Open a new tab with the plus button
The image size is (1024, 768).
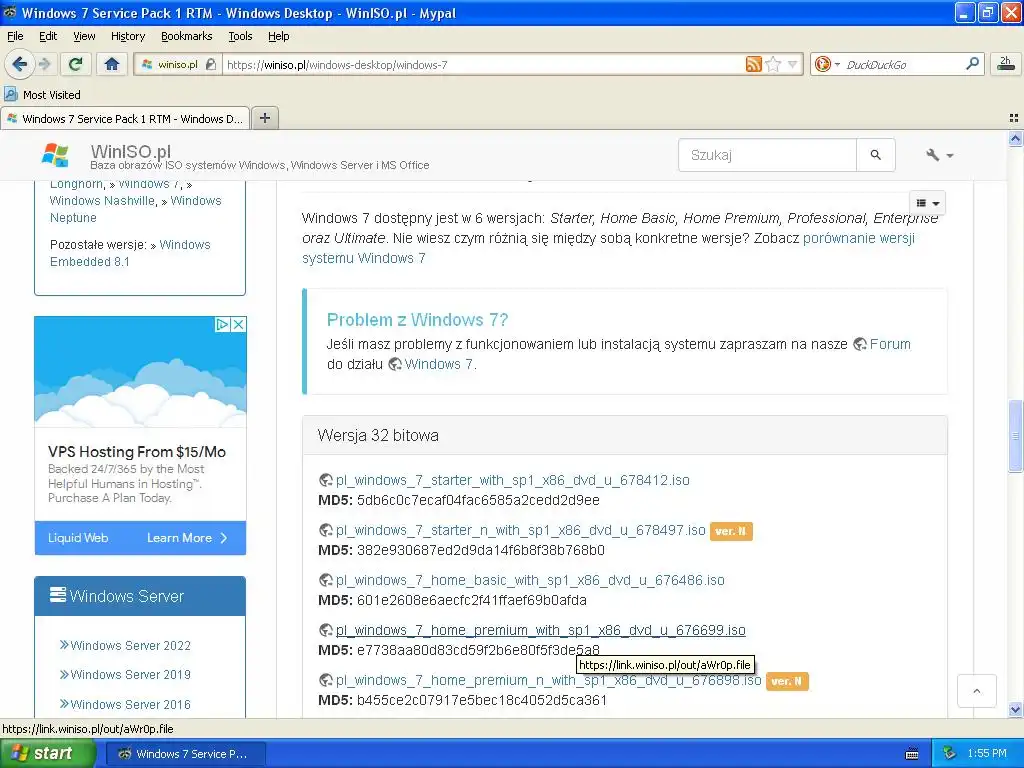(264, 118)
